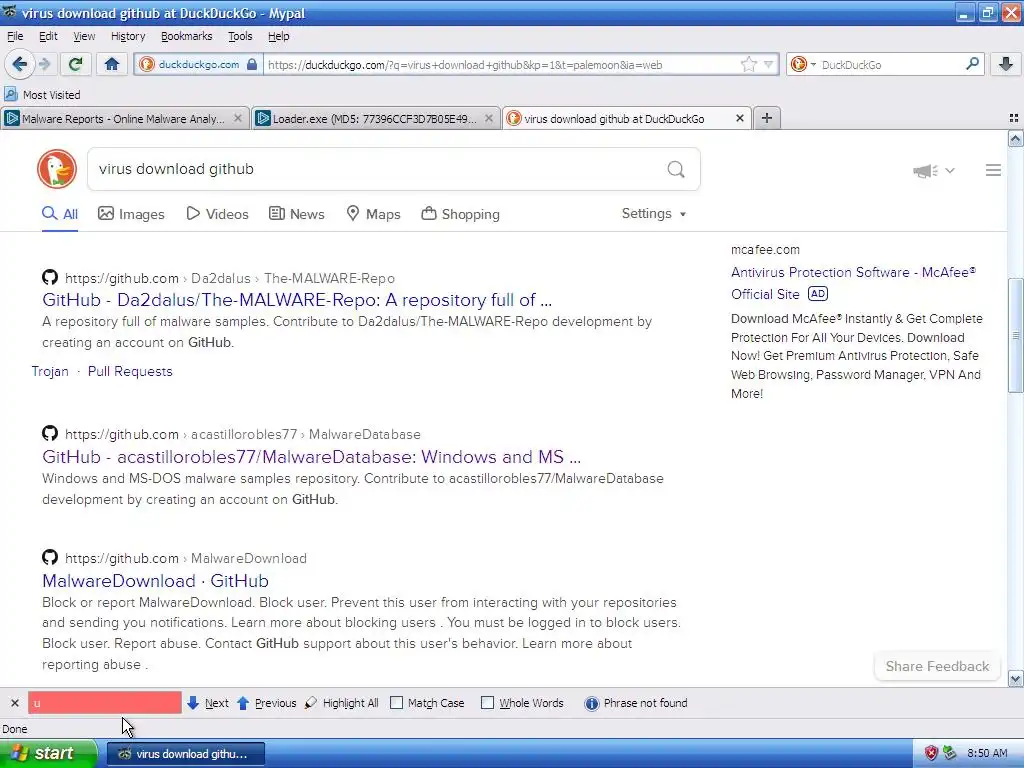This screenshot has width=1024, height=768.
Task: Click GitHub icon beside MalwareDownload URL
Action: [x=50, y=558]
